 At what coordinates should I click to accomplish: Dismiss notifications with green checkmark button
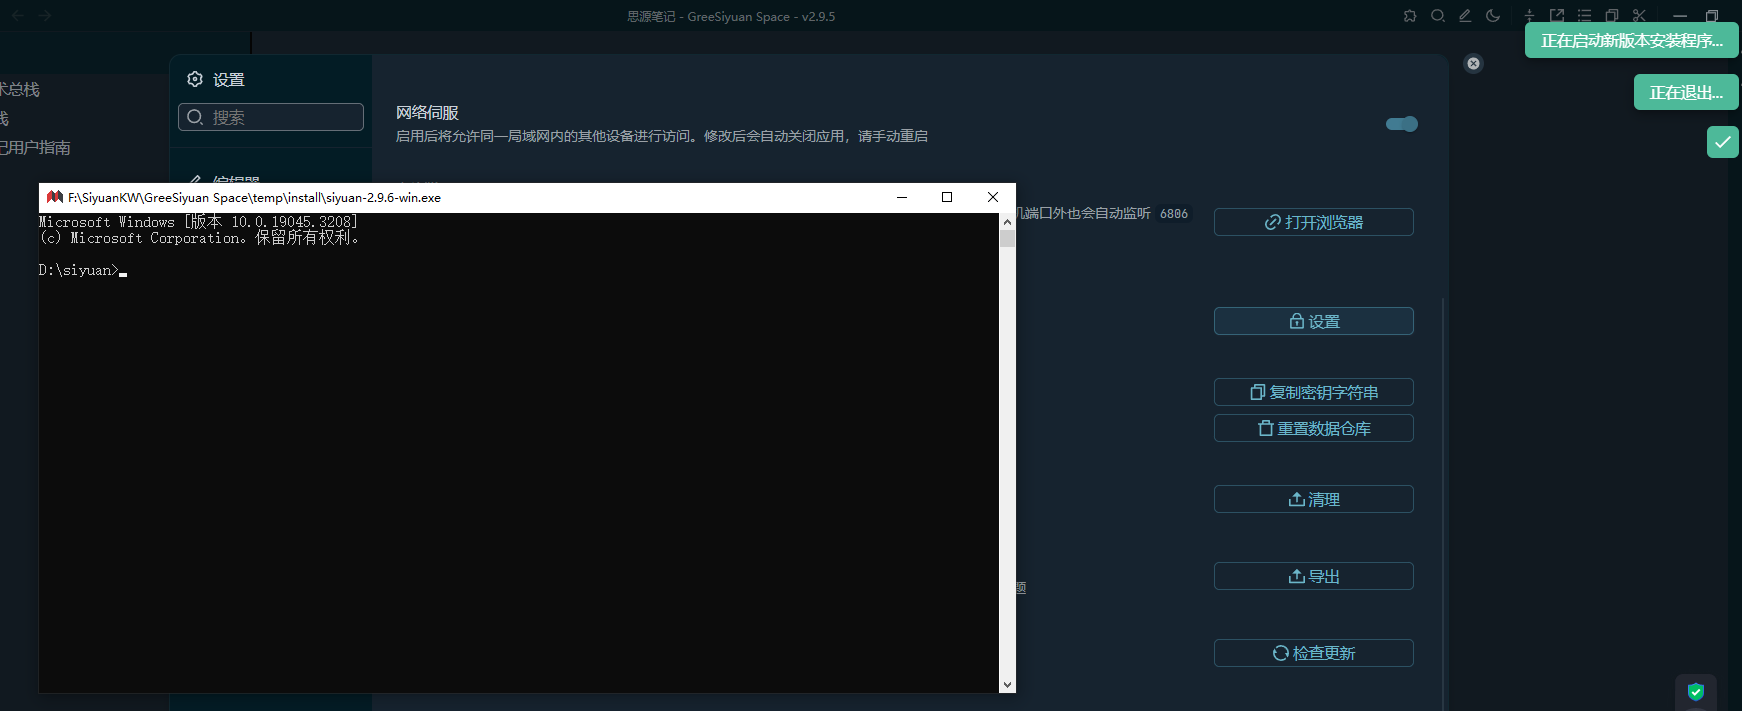point(1723,142)
